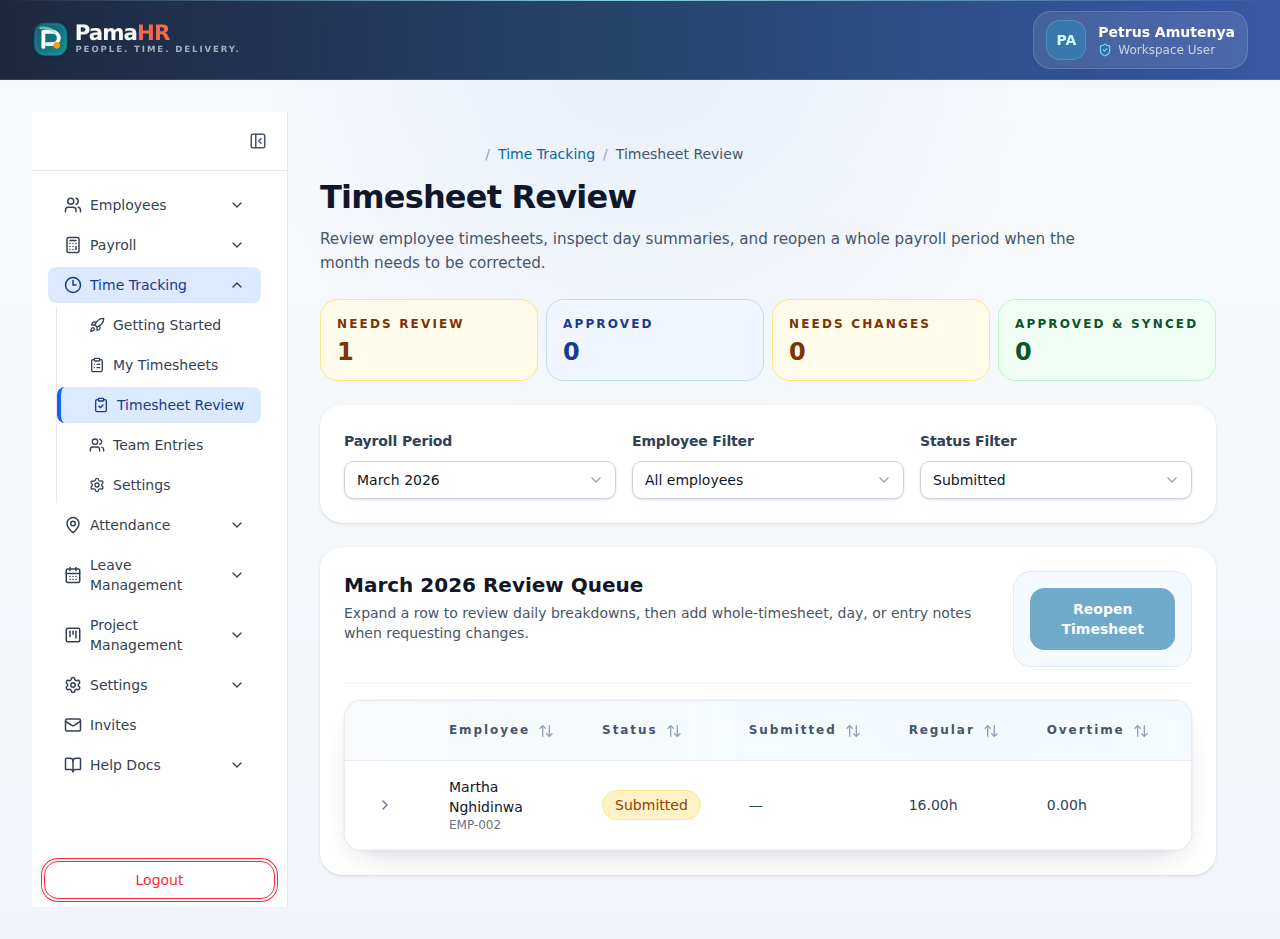Expand the Leave Management chevron
The image size is (1280, 939).
pyautogui.click(x=237, y=575)
